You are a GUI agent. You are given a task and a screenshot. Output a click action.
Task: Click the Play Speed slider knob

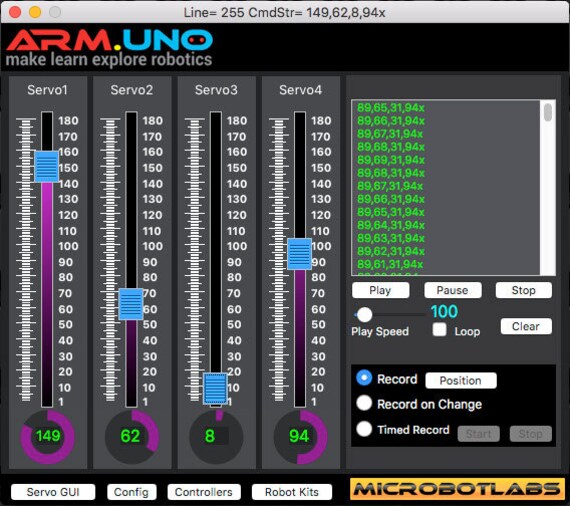[x=364, y=314]
